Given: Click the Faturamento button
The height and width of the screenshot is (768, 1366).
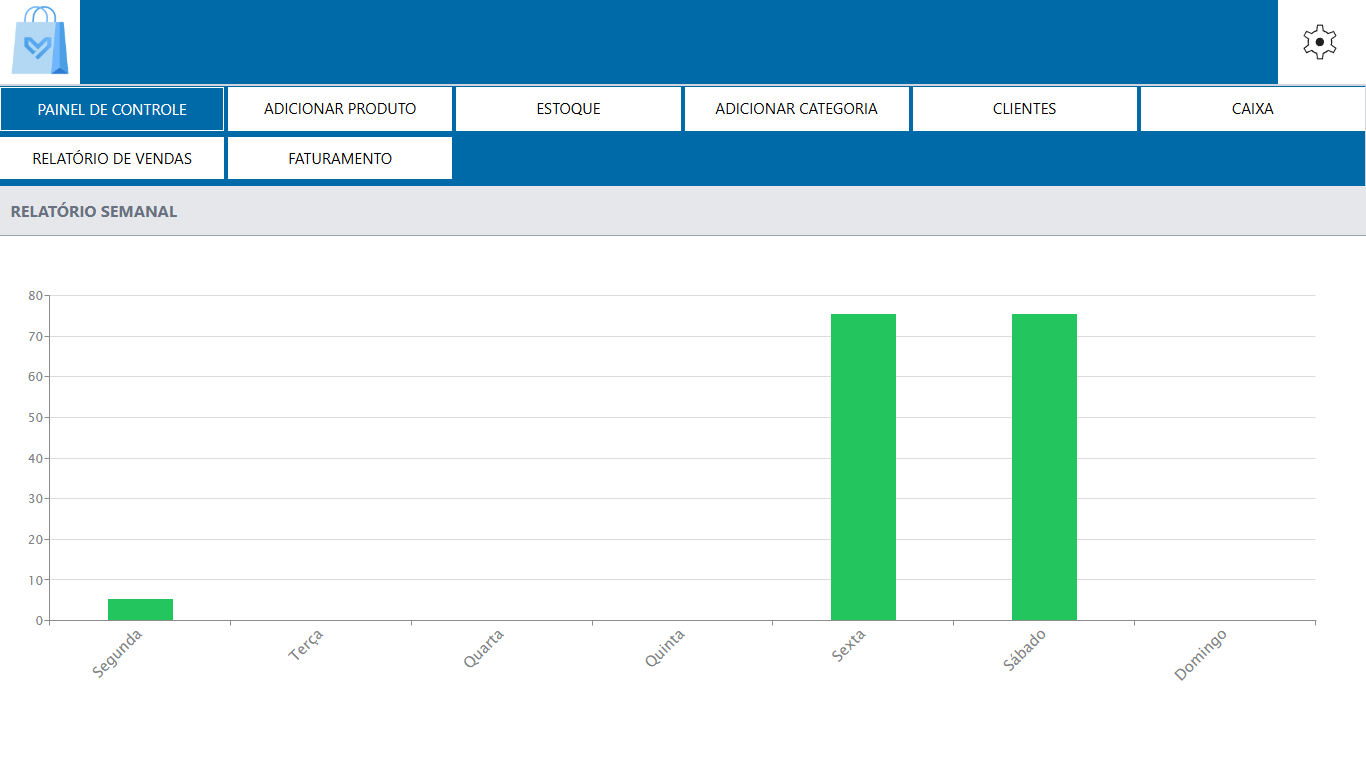Looking at the screenshot, I should [340, 159].
